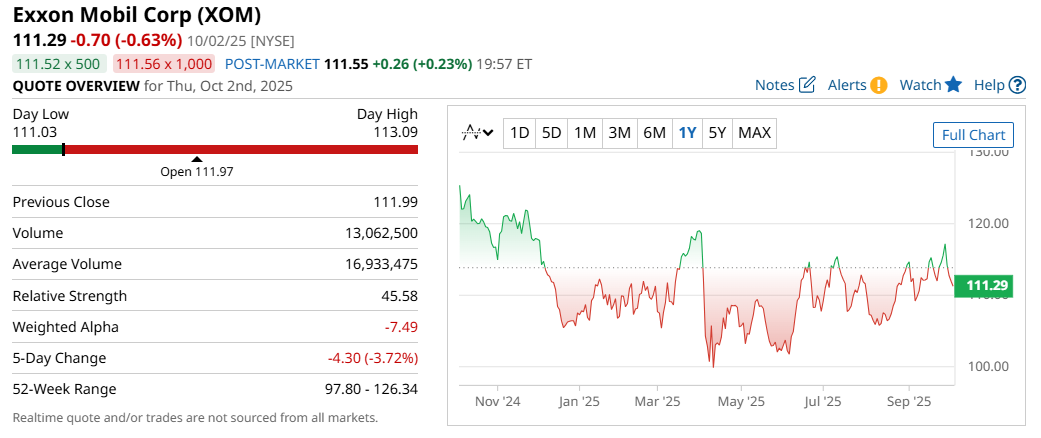
Task: Click the orange Alerts exclamation icon
Action: [879, 85]
